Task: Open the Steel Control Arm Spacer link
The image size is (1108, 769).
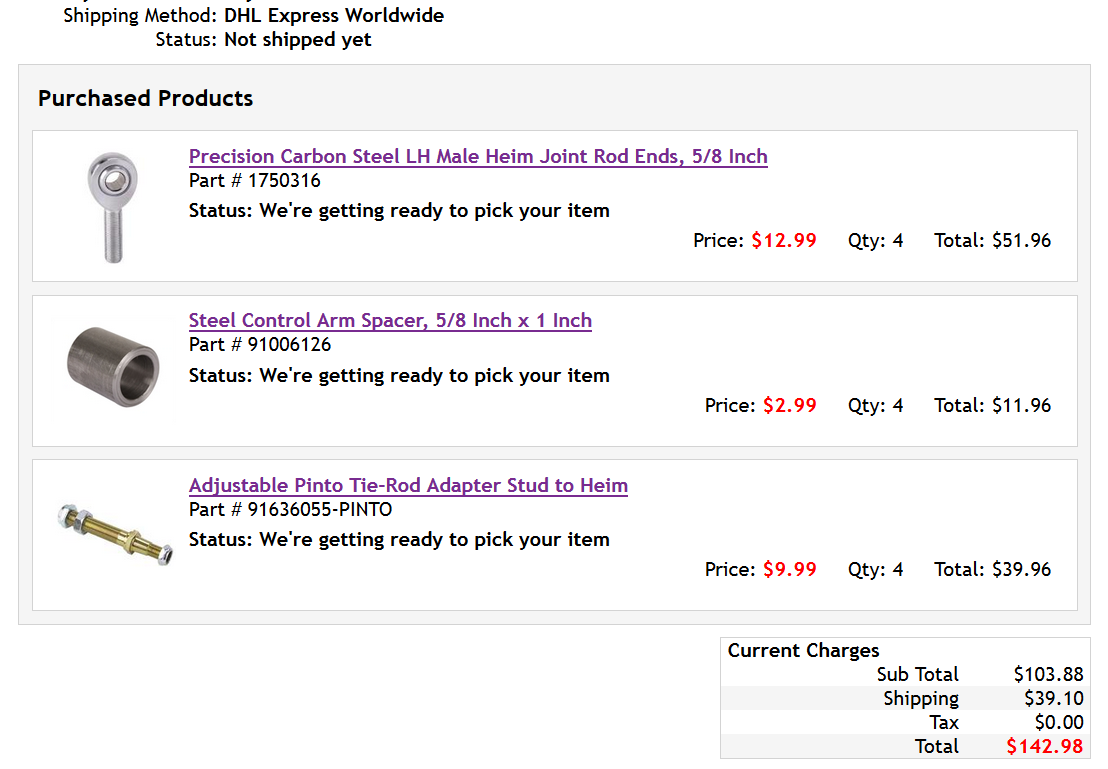Action: 390,320
